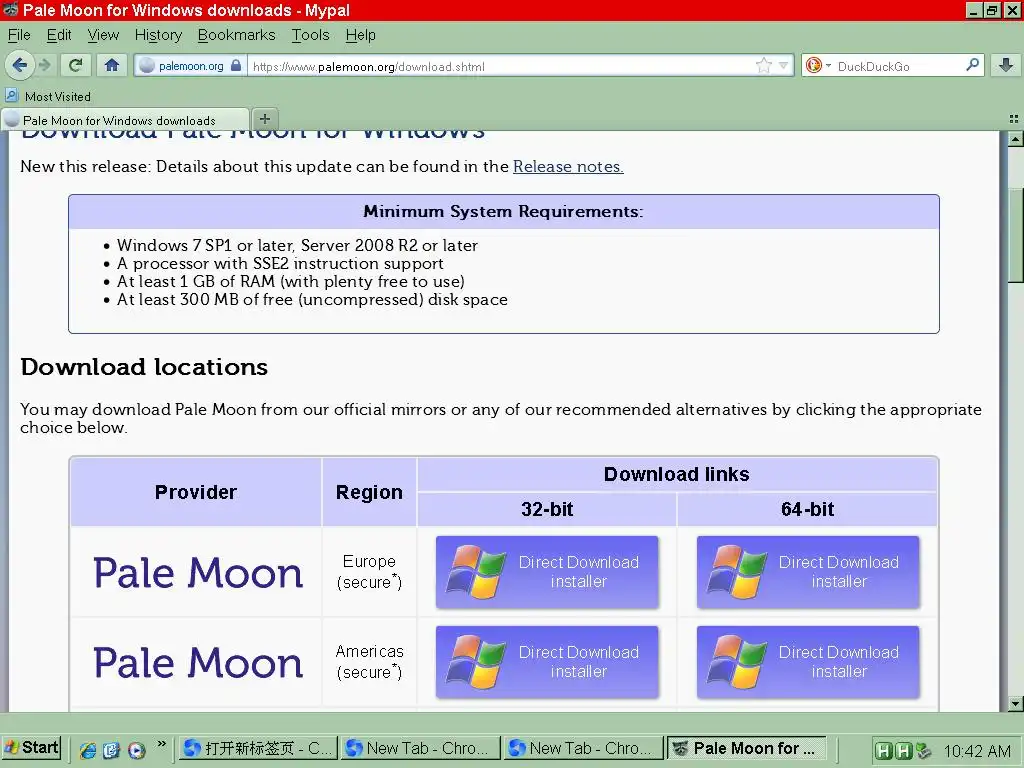Click the Pale Moon logo in Americas row

[x=198, y=663]
